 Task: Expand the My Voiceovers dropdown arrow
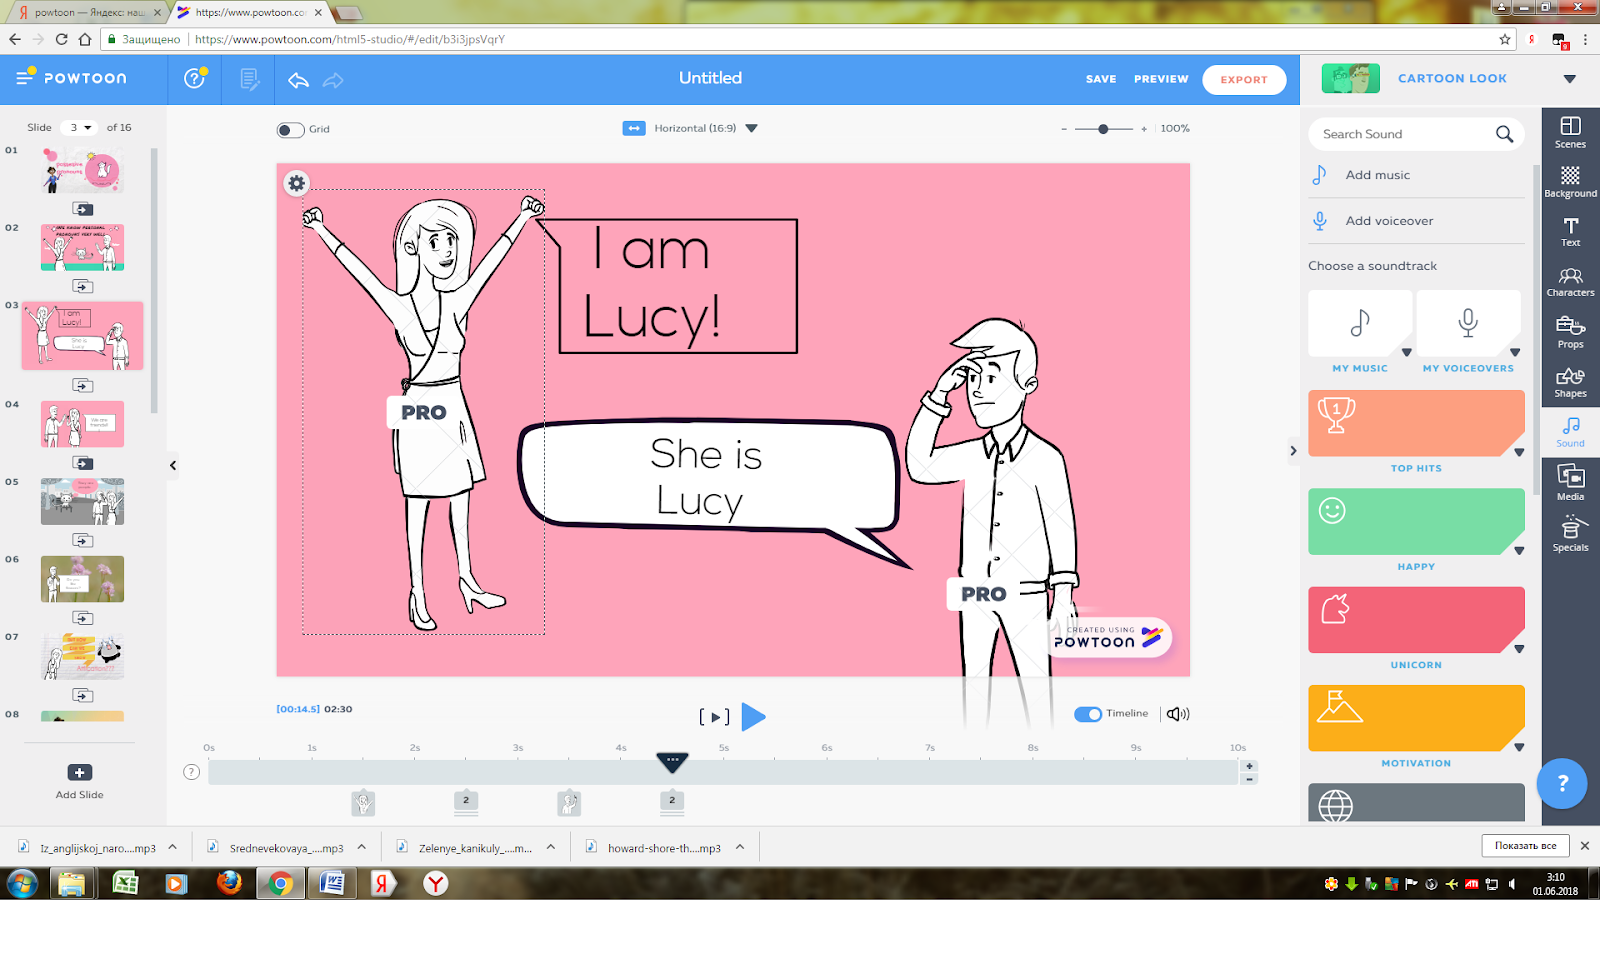[x=1515, y=352]
